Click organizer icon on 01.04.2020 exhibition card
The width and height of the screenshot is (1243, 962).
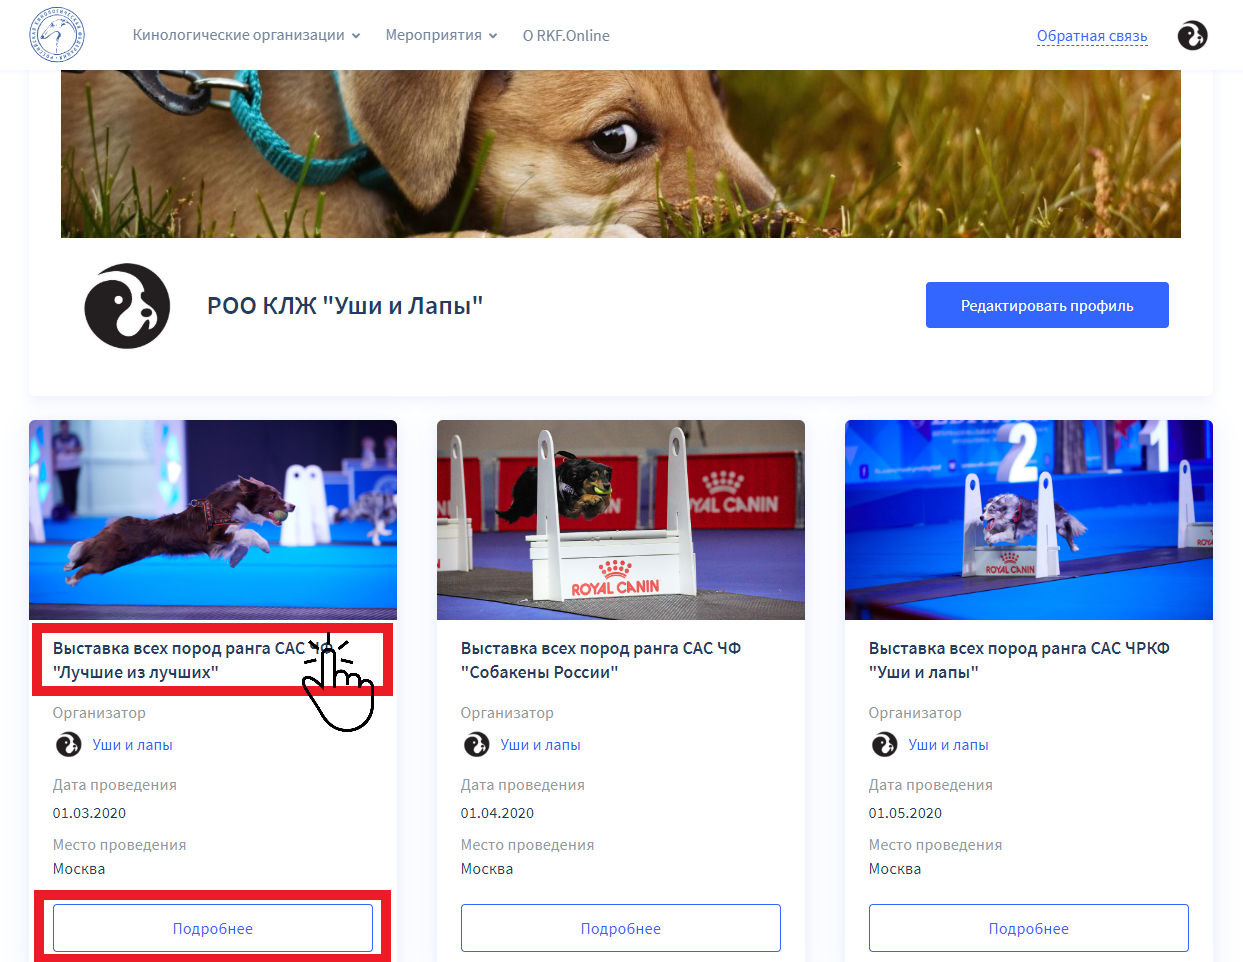(476, 745)
